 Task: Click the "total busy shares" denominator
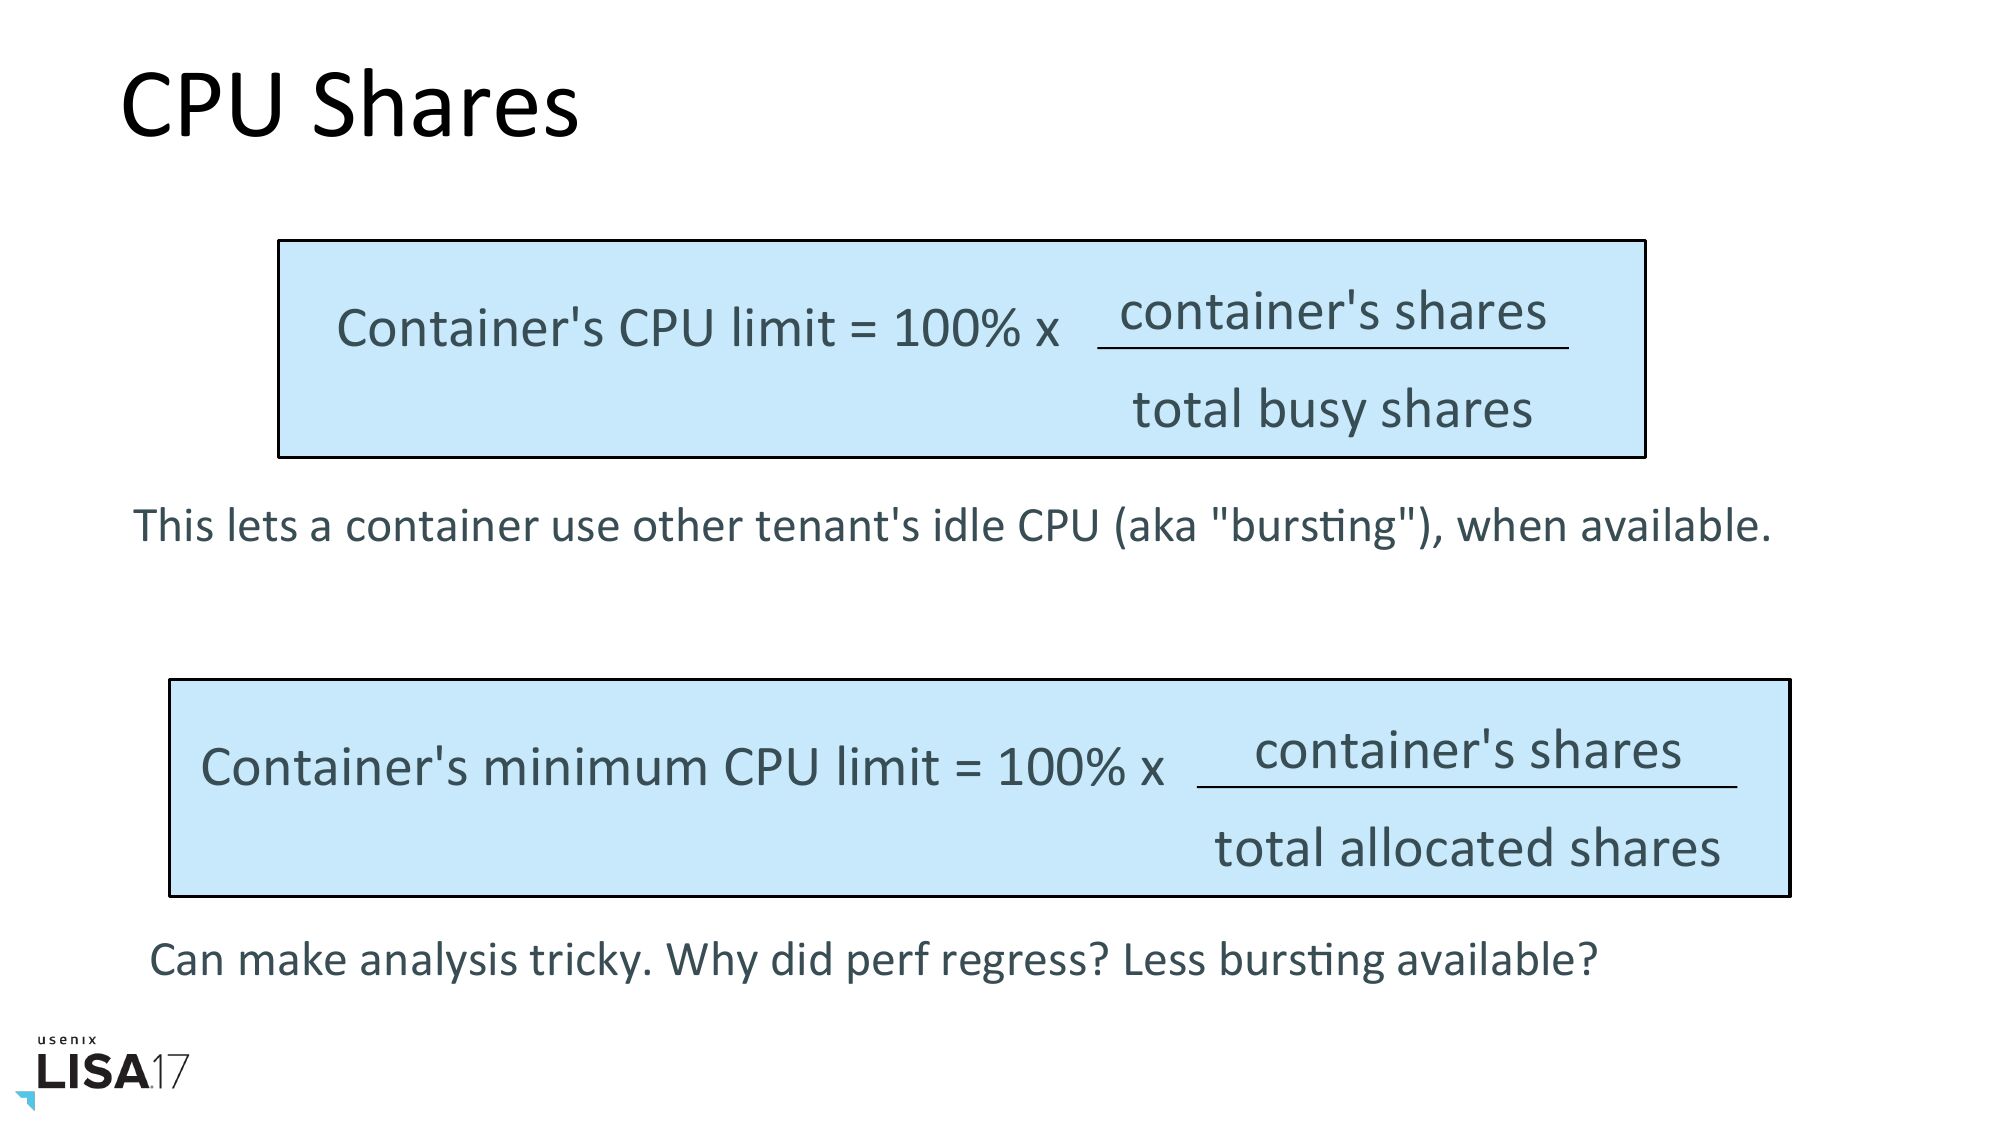[x=1332, y=409]
